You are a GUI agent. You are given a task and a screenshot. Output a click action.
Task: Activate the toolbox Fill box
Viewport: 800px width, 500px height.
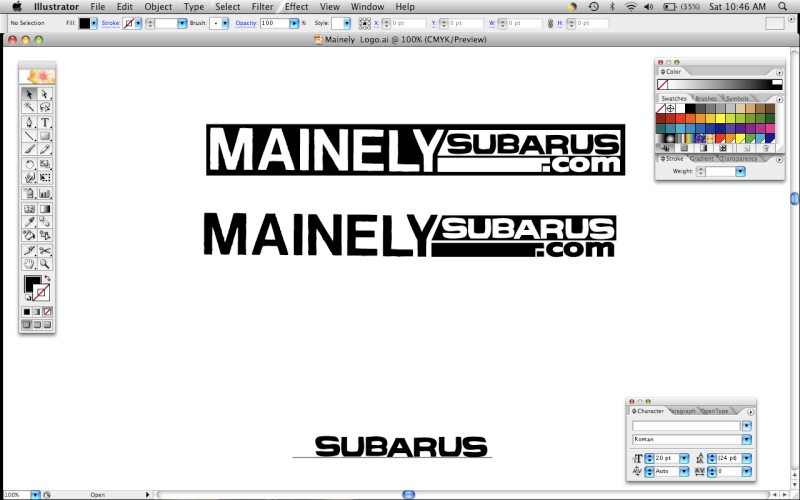[x=30, y=282]
